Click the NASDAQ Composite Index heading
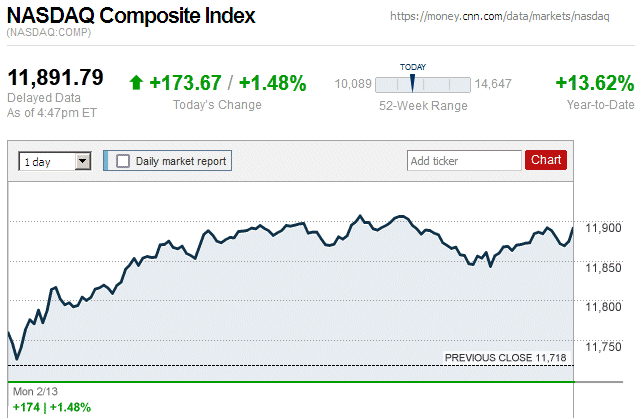This screenshot has height=420, width=640. click(131, 16)
